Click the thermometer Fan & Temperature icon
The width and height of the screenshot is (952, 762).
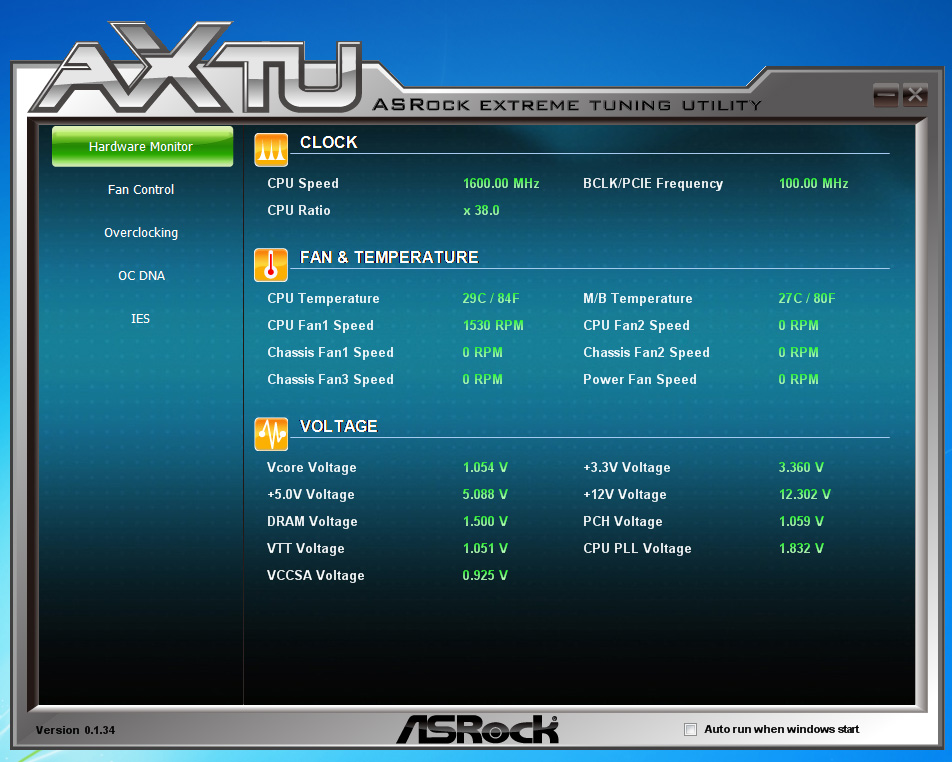[x=271, y=265]
